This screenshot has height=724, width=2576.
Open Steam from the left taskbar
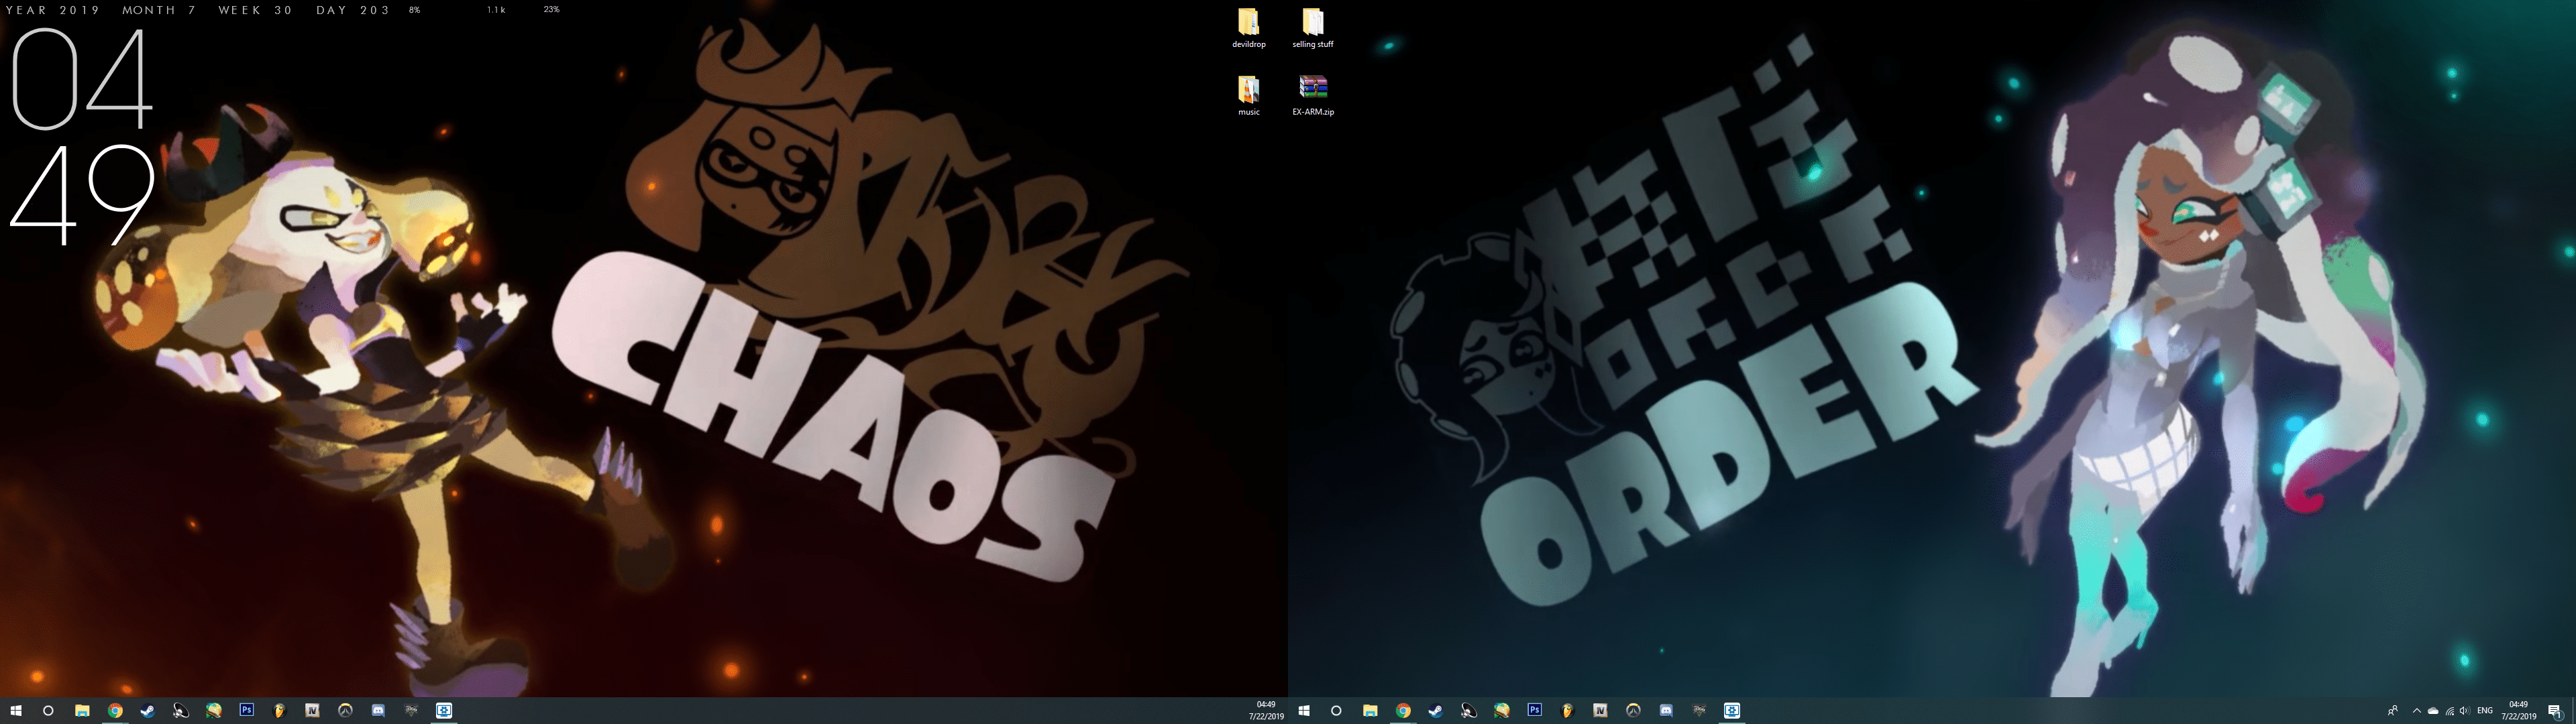click(x=148, y=711)
